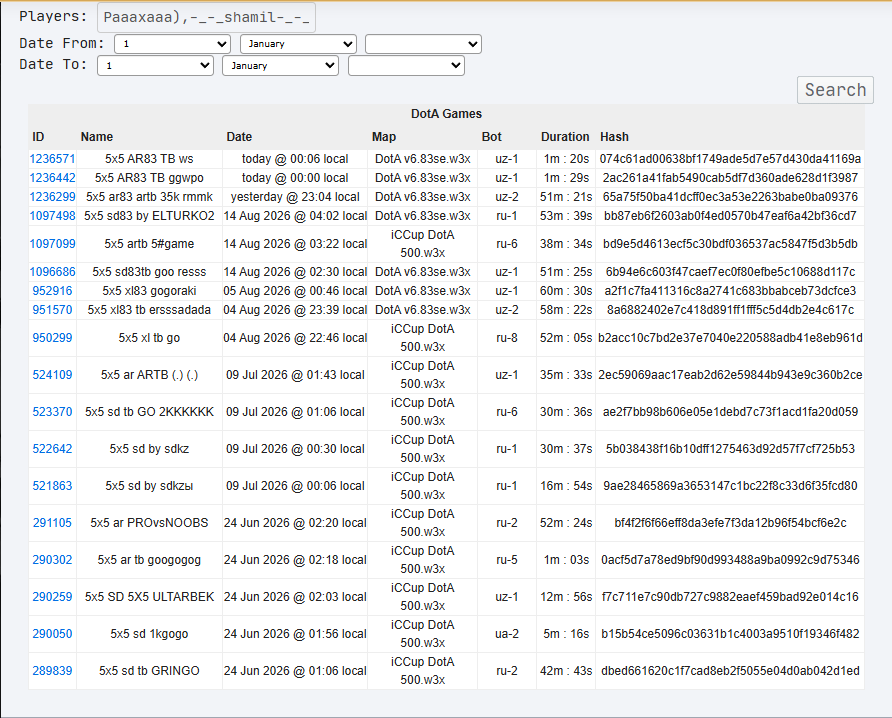Open the Date To day dropdown
This screenshot has height=718, width=892.
tap(155, 65)
